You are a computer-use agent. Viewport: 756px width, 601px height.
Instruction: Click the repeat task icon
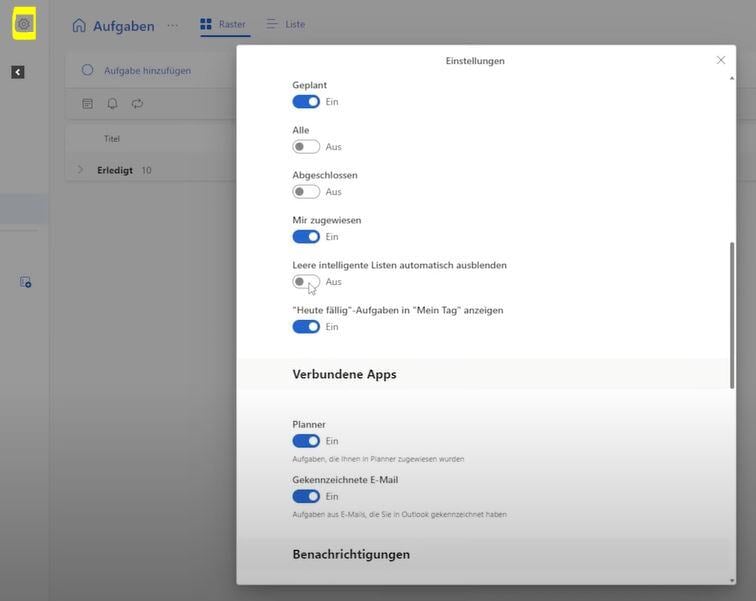(137, 104)
